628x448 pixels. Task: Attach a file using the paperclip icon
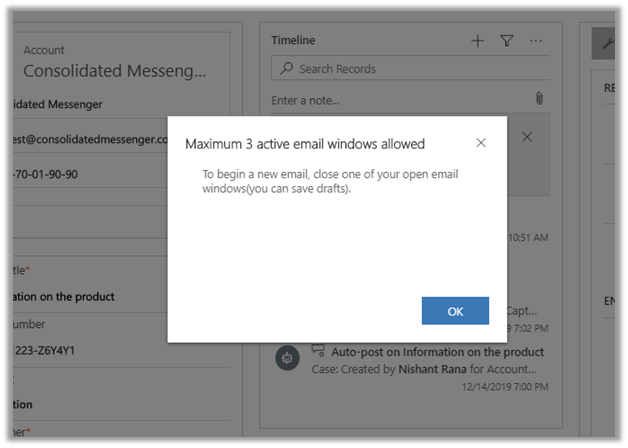pos(539,99)
